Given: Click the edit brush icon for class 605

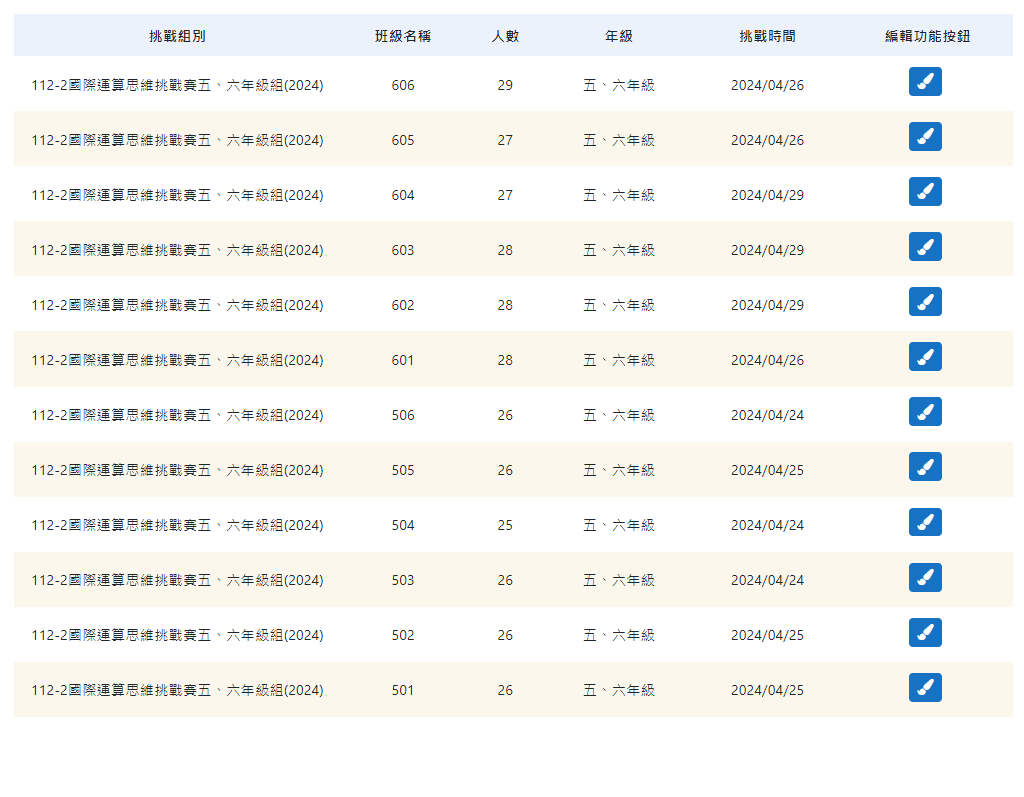Looking at the screenshot, I should coord(925,137).
